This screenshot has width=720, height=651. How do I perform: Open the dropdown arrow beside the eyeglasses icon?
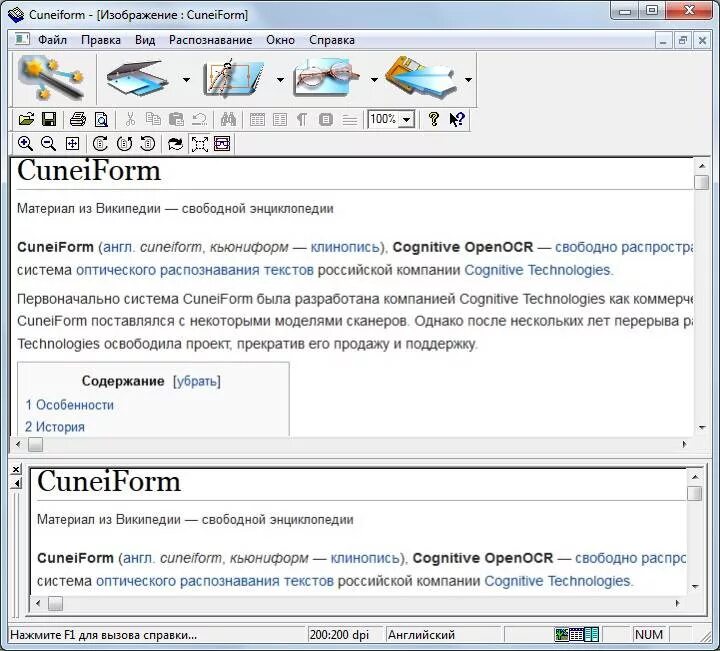pyautogui.click(x=374, y=79)
